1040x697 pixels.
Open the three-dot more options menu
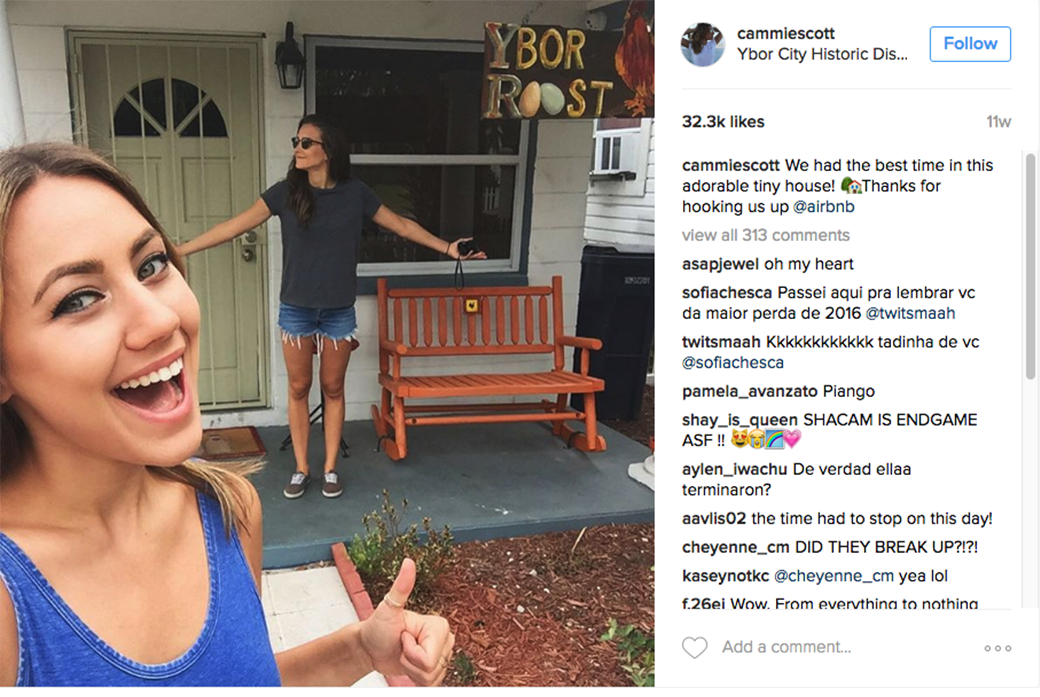pos(998,648)
